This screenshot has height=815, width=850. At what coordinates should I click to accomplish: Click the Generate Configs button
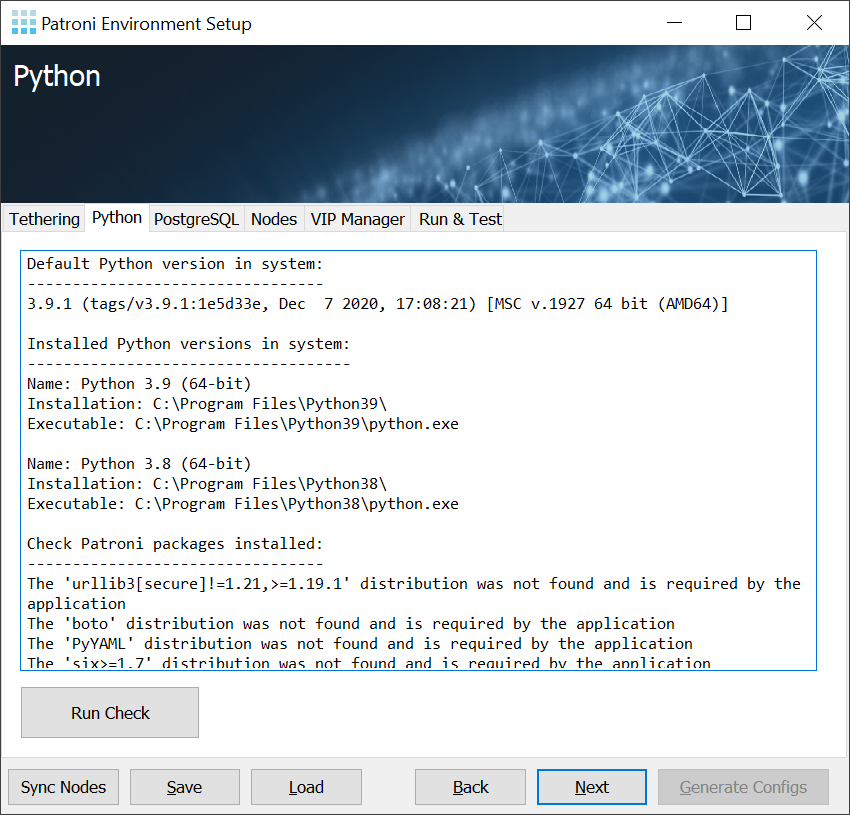coord(743,787)
